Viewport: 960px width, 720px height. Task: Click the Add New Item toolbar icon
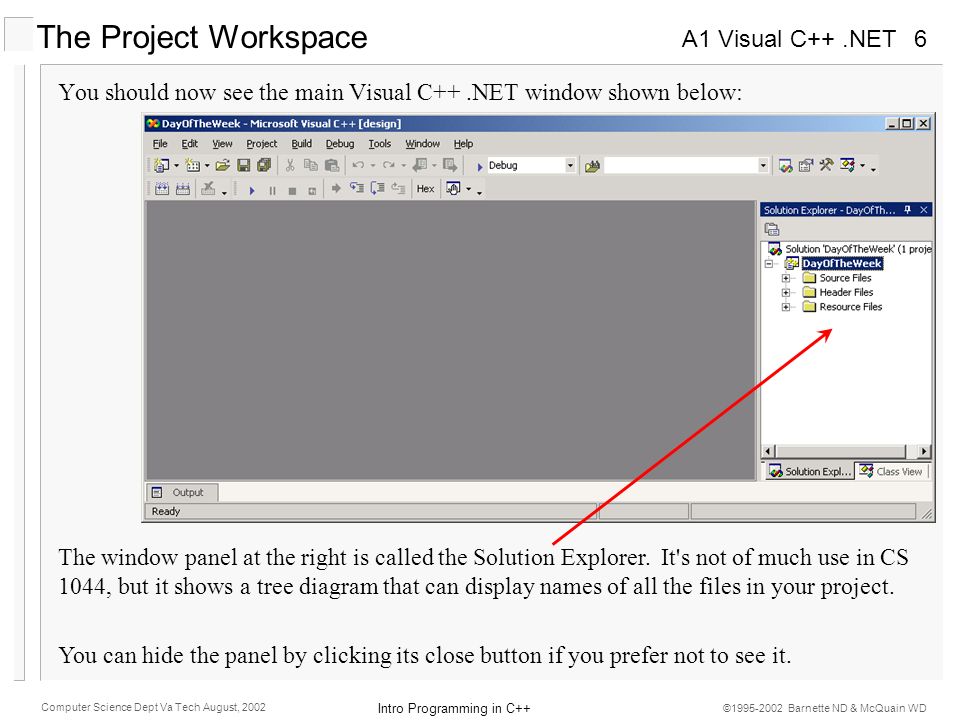coord(193,165)
